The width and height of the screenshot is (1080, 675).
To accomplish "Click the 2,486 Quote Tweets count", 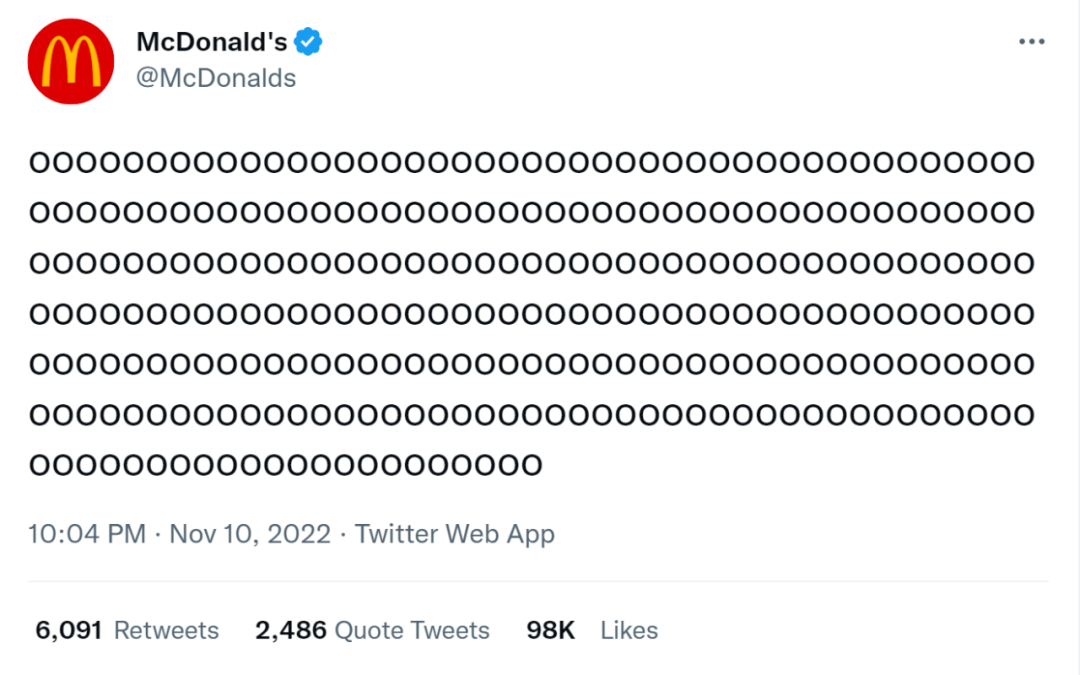I will pos(292,630).
